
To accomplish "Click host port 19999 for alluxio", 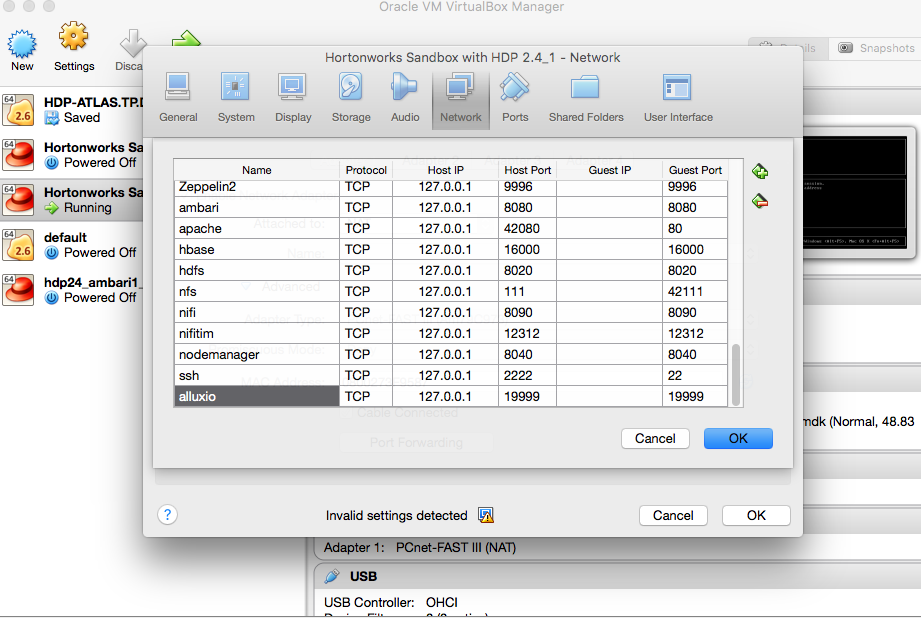I will pyautogui.click(x=527, y=397).
